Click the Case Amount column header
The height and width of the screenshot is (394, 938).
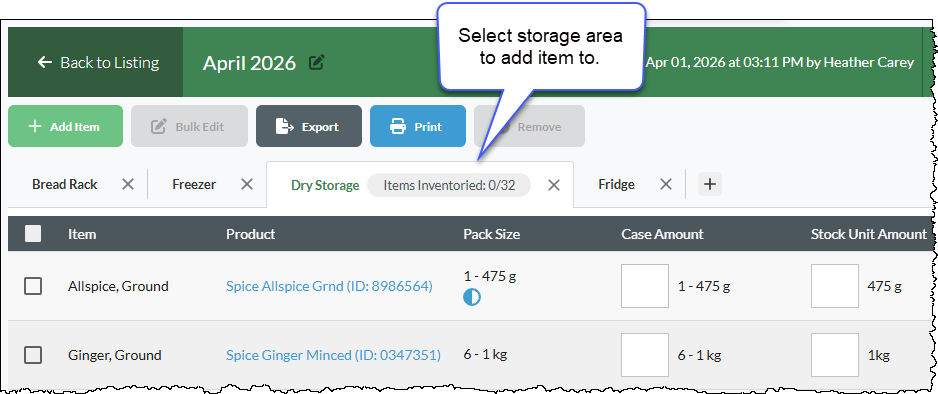(x=662, y=234)
